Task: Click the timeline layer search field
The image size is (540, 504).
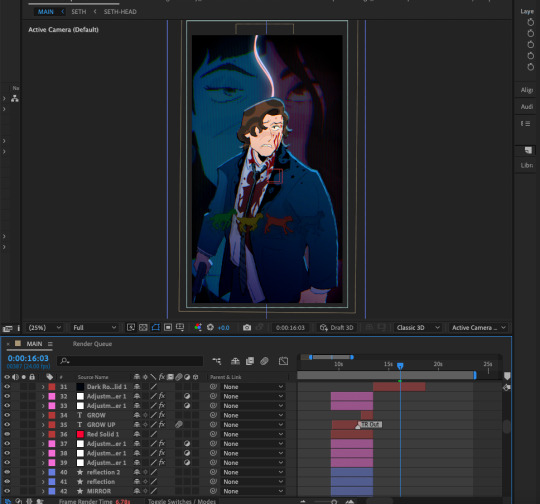Action: point(130,361)
